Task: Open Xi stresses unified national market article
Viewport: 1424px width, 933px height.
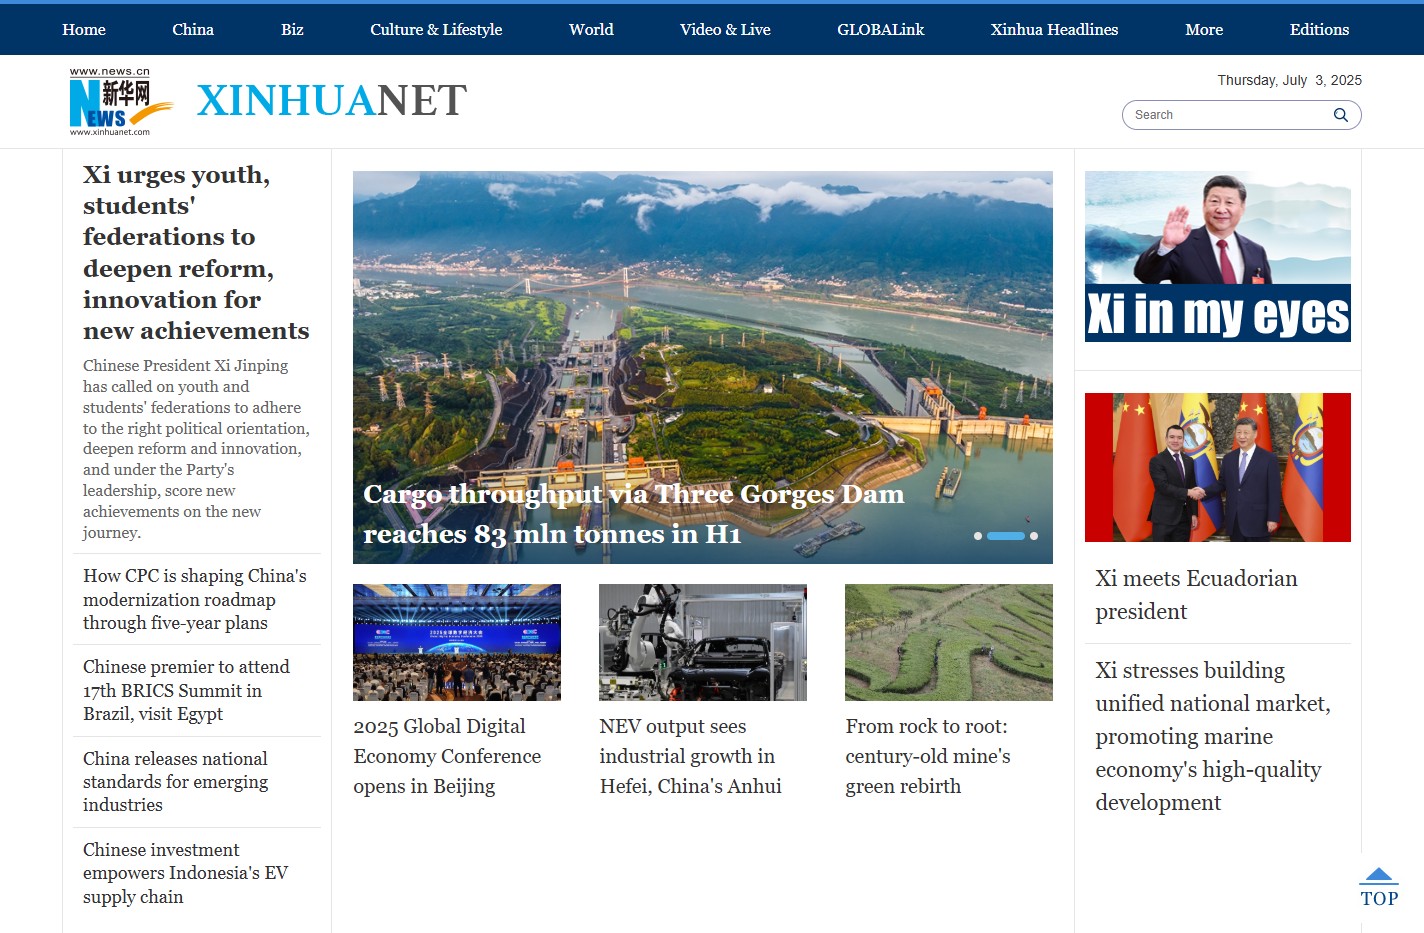Action: tap(1213, 736)
